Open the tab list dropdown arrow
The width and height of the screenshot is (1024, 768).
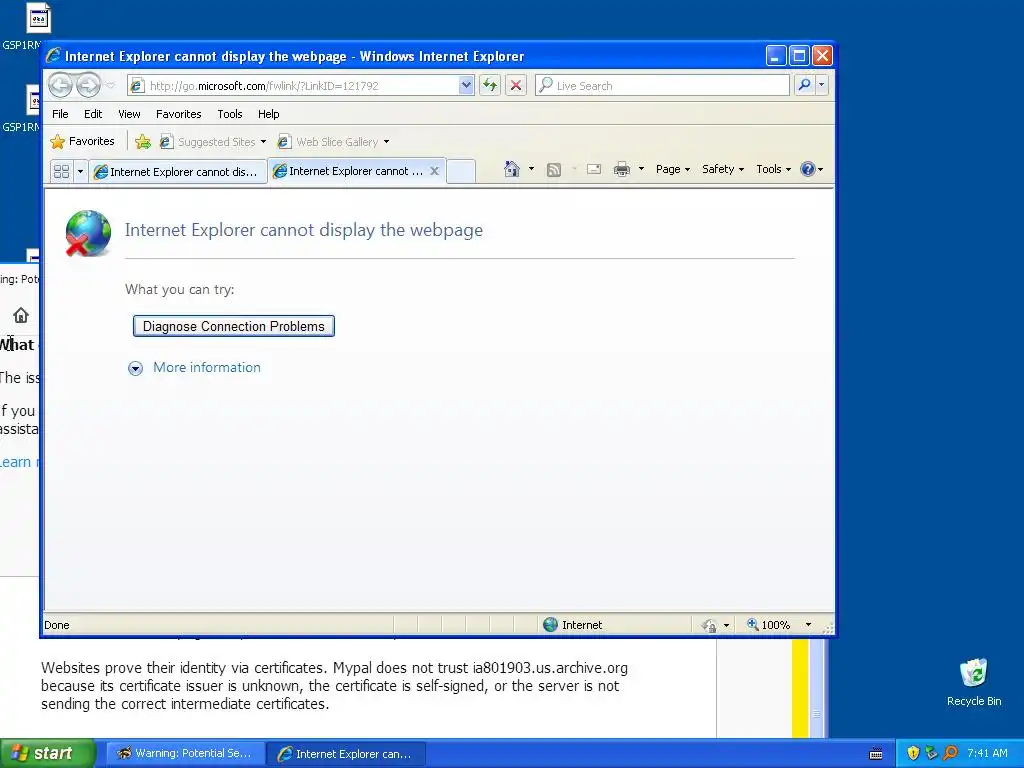(x=80, y=172)
